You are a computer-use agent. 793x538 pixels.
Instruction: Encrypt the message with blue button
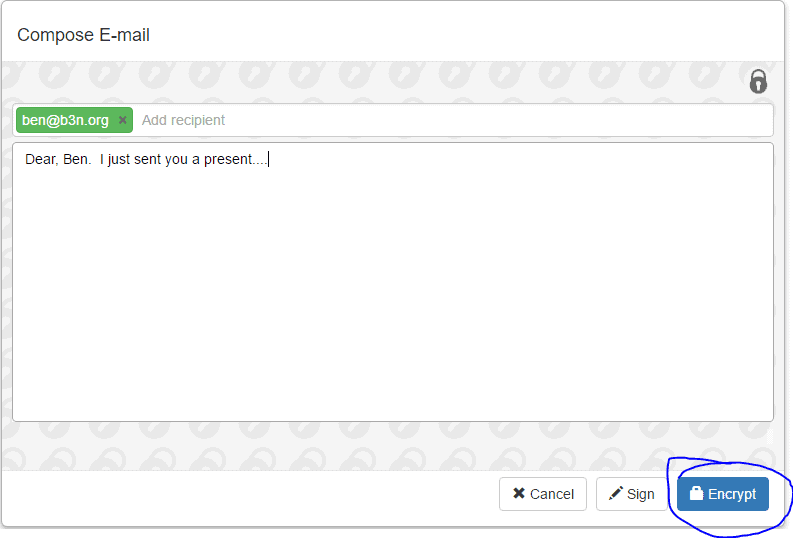[x=723, y=494]
